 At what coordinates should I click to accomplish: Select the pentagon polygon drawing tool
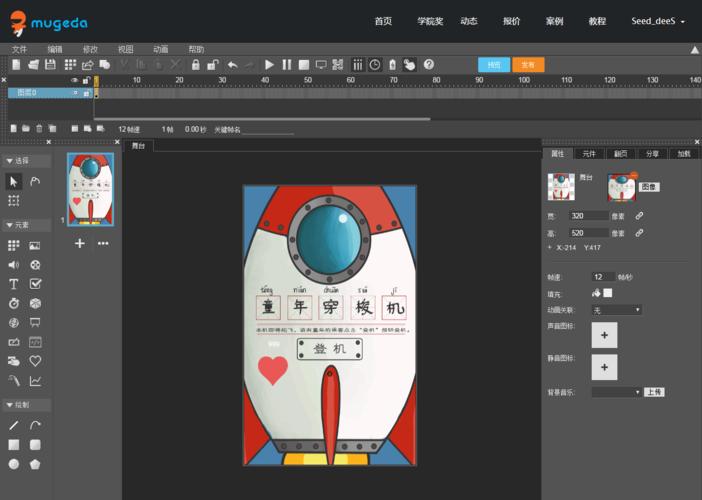click(x=35, y=464)
